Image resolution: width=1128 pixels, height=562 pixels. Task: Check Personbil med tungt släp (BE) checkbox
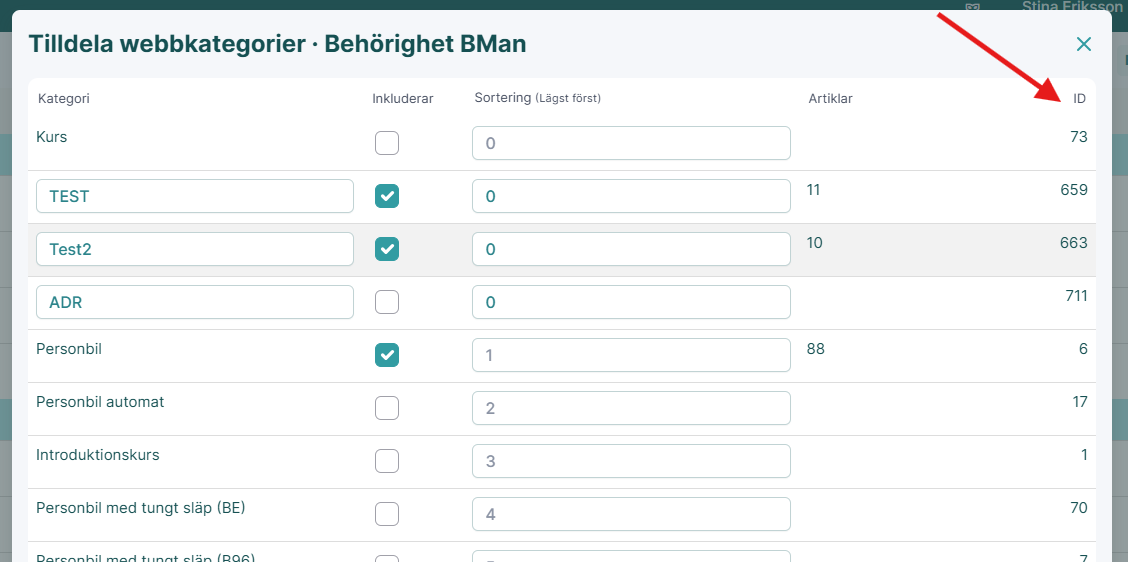tap(387, 514)
